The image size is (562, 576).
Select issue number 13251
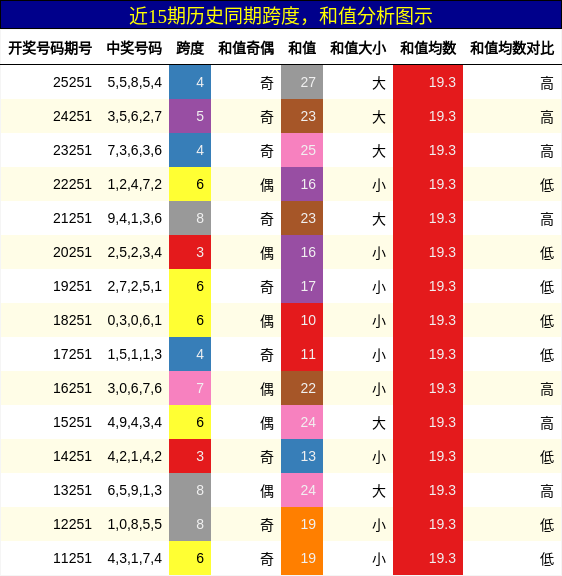click(x=72, y=490)
